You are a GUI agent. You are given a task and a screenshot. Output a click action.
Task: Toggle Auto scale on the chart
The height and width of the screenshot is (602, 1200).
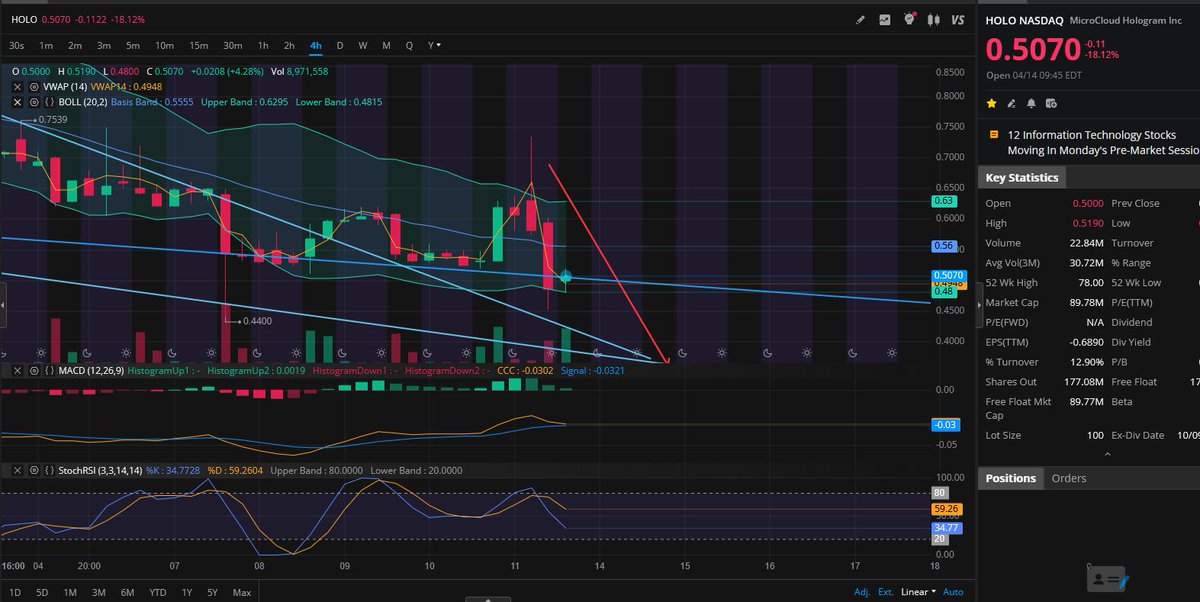coord(953,592)
